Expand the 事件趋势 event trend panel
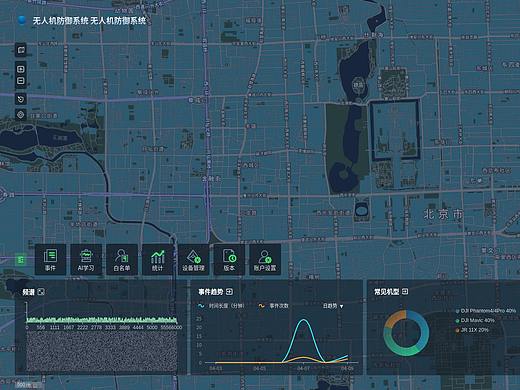The width and height of the screenshot is (520, 390). (229, 292)
